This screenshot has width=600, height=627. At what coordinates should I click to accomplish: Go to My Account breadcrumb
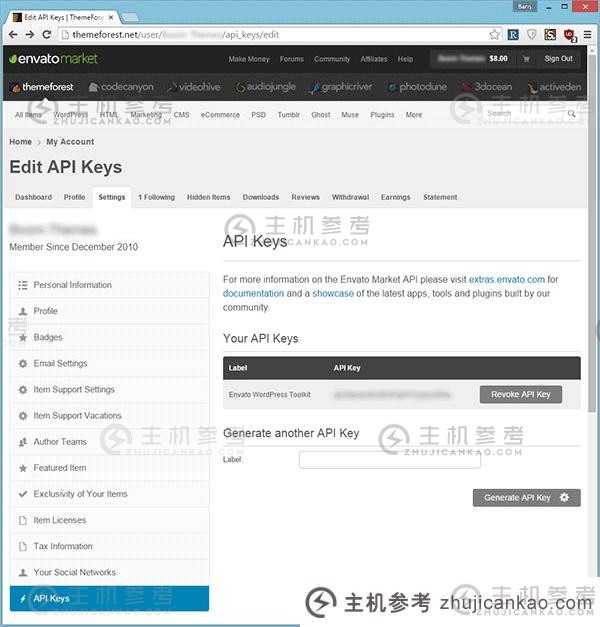tap(70, 142)
